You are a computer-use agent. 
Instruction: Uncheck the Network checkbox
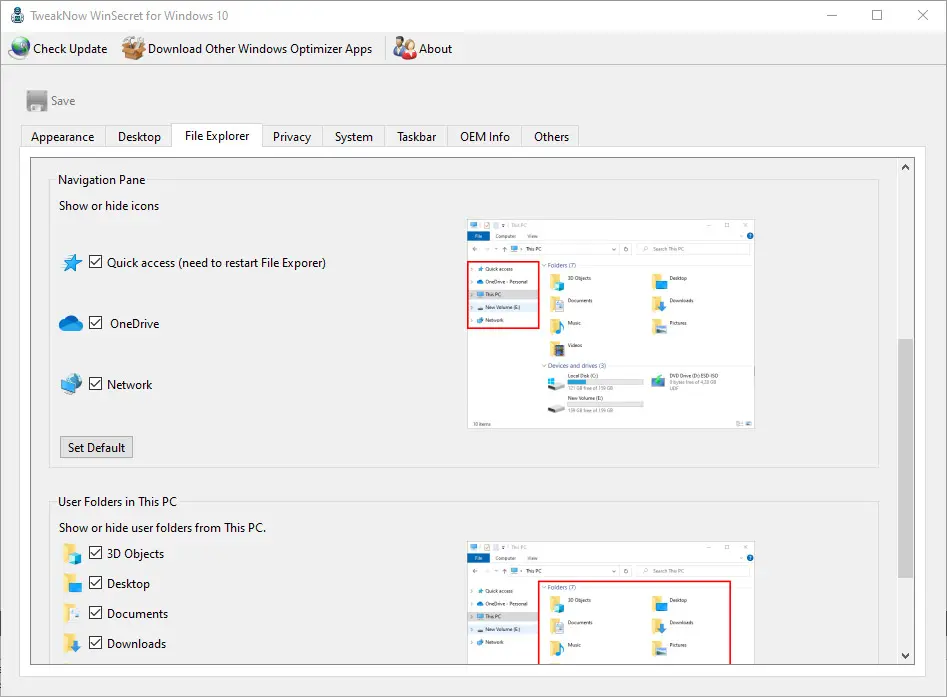click(95, 384)
